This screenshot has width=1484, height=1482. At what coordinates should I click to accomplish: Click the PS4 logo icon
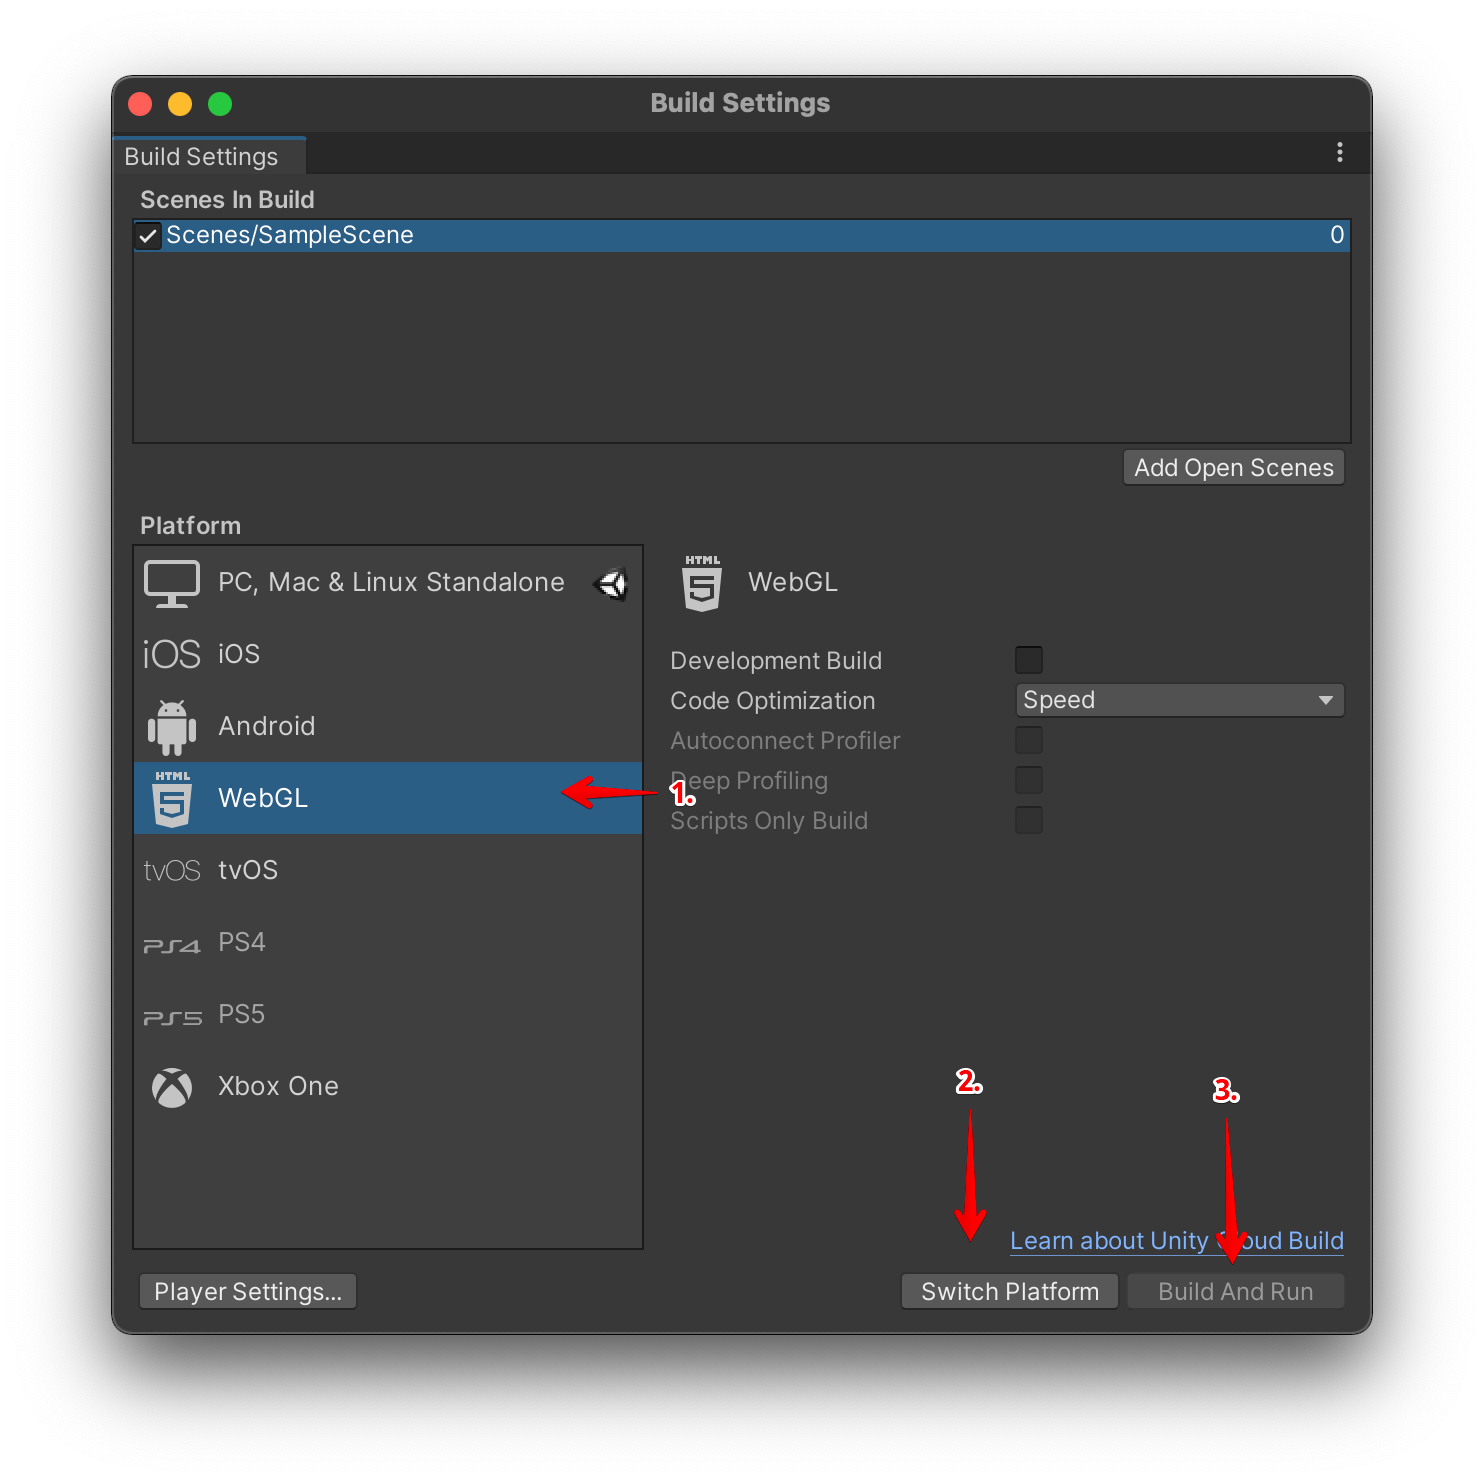tap(172, 945)
